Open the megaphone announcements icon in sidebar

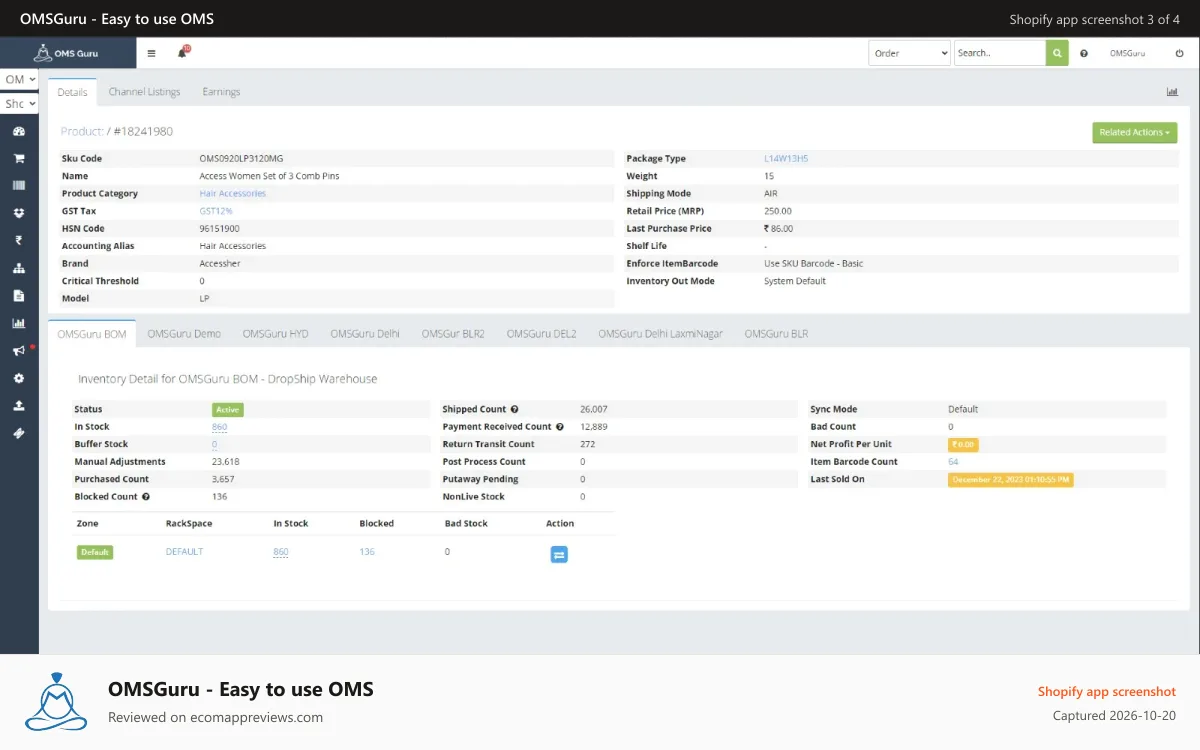point(18,350)
